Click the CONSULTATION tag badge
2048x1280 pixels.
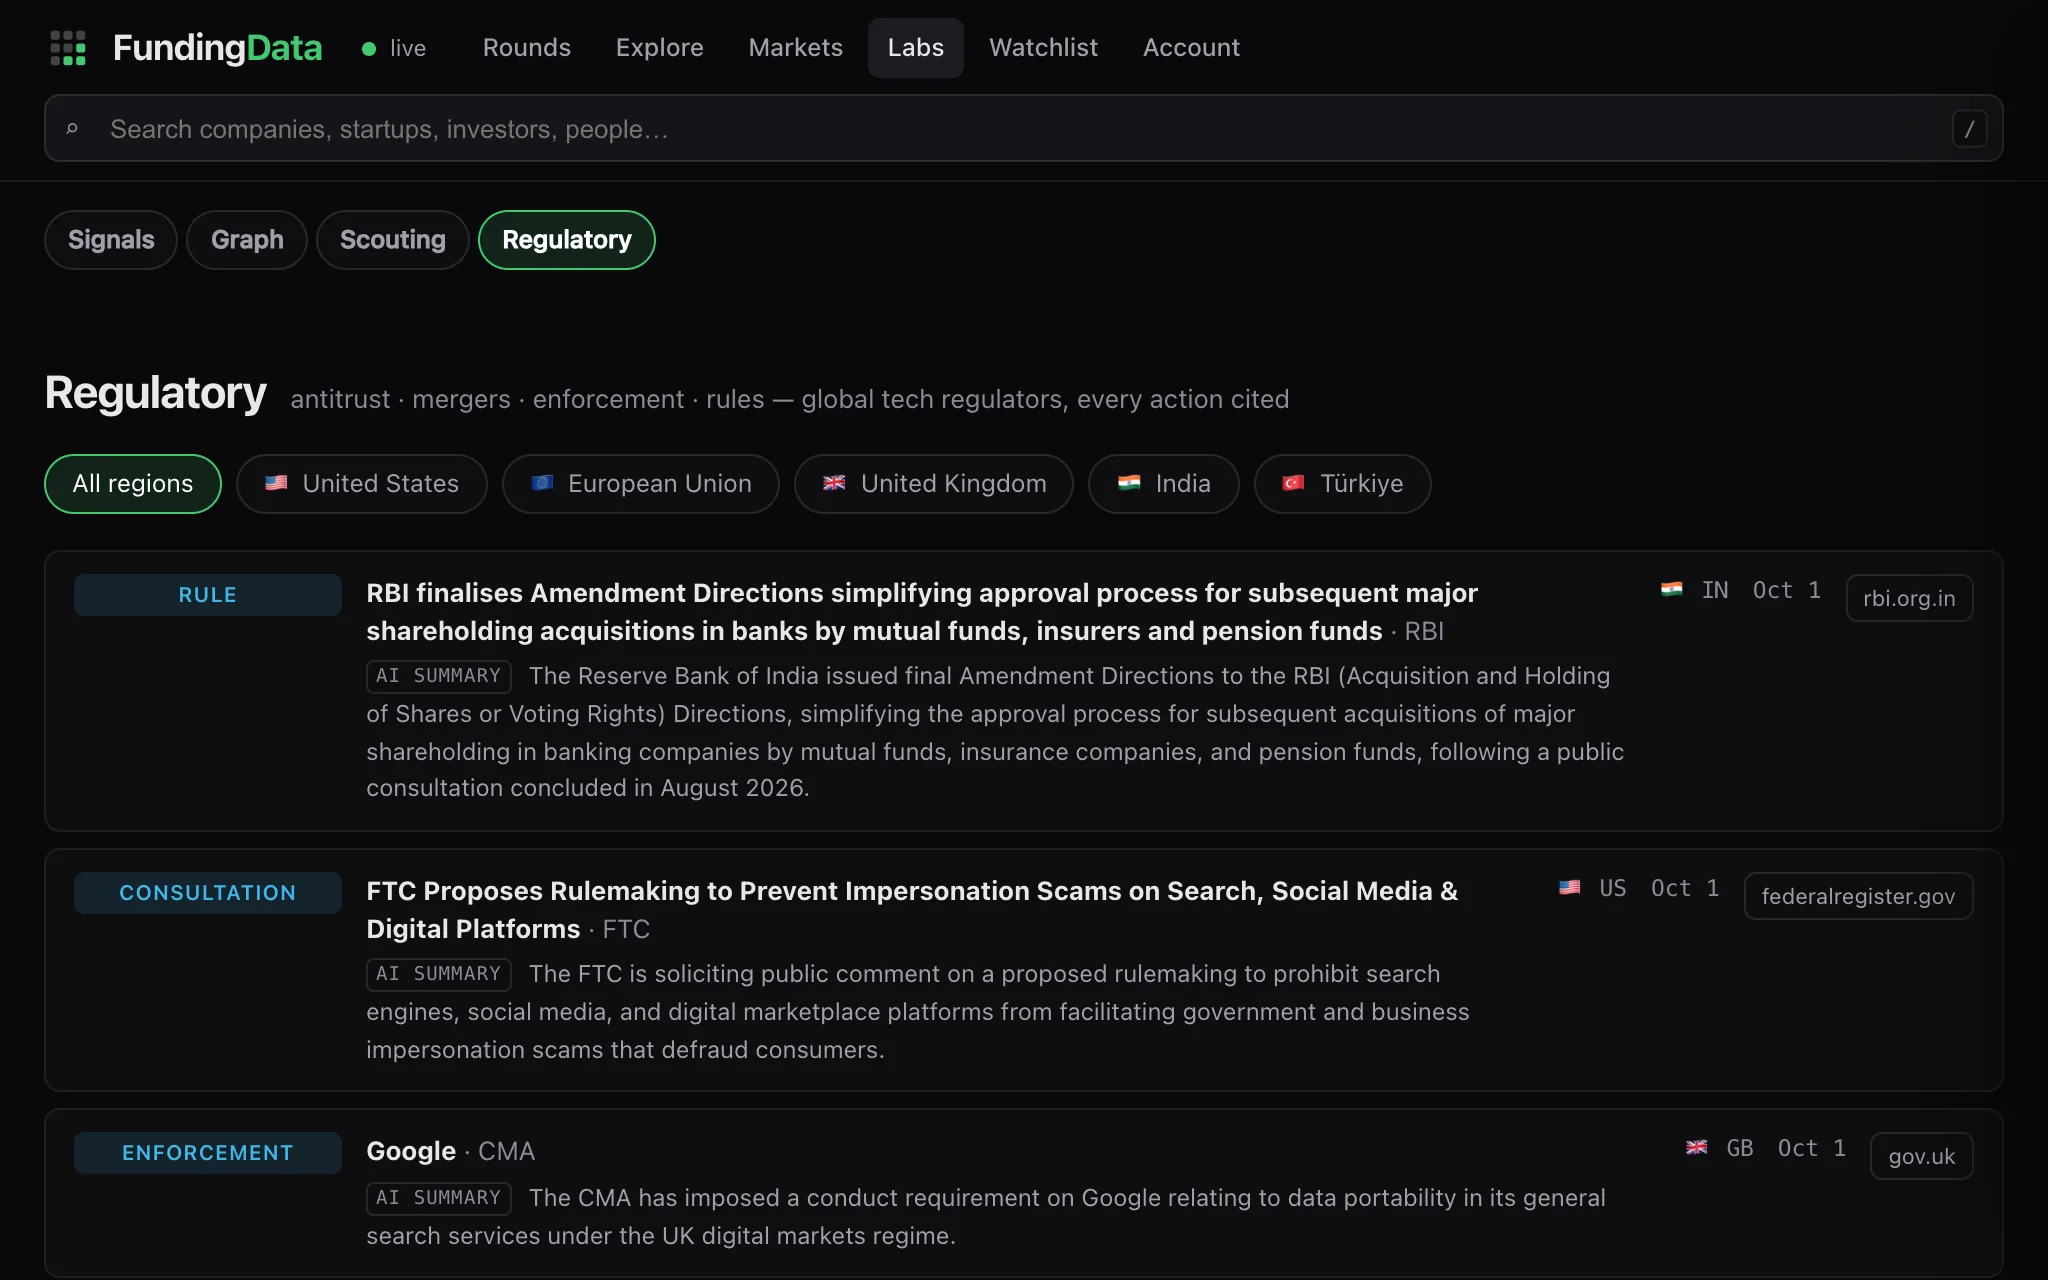(x=208, y=893)
